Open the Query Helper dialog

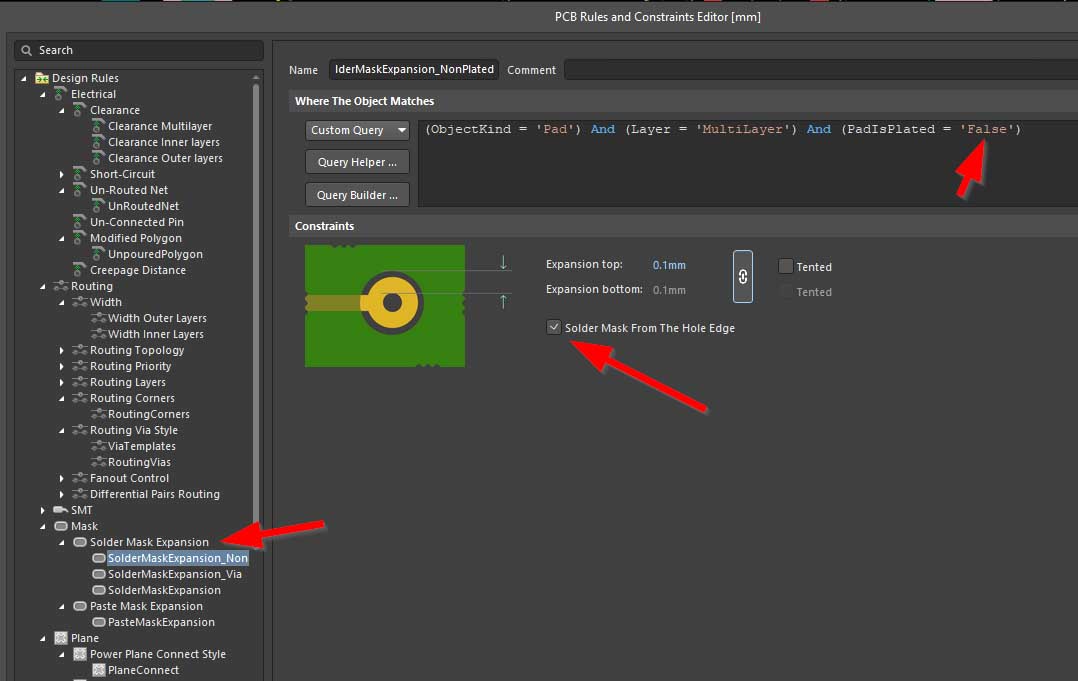(x=357, y=162)
